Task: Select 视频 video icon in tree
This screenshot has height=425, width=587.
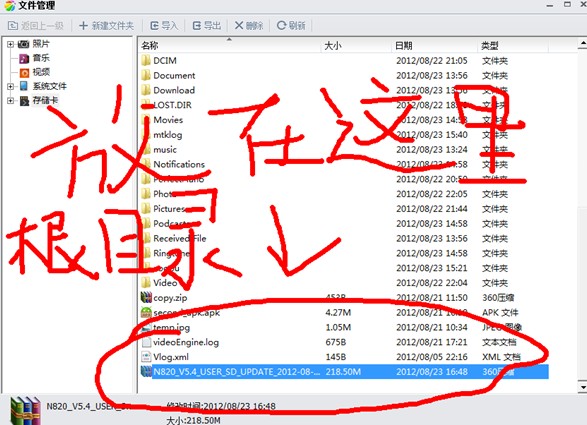Action: (x=24, y=73)
